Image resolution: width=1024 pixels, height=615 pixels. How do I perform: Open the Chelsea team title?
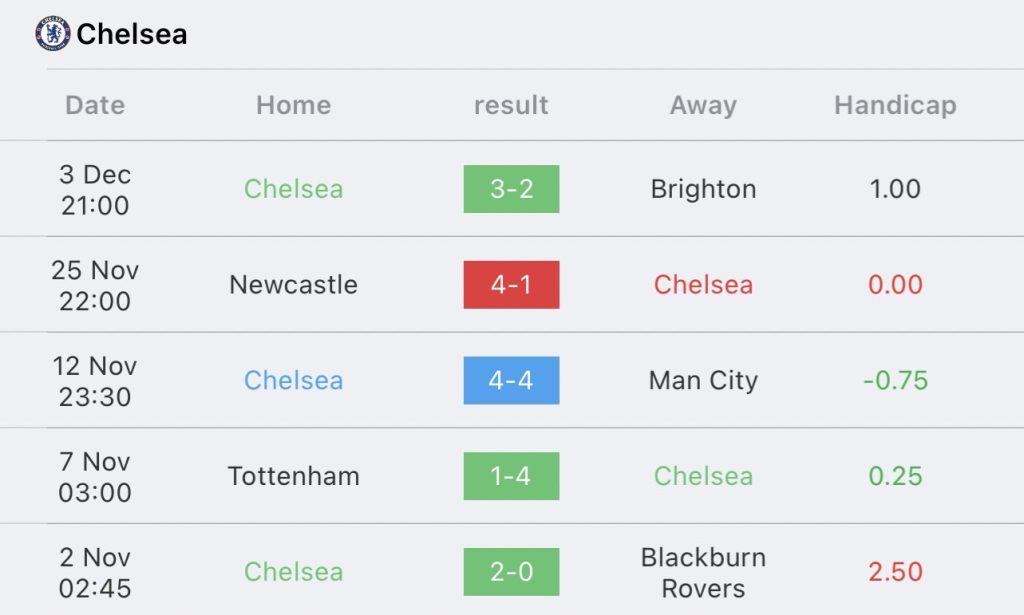coord(132,34)
